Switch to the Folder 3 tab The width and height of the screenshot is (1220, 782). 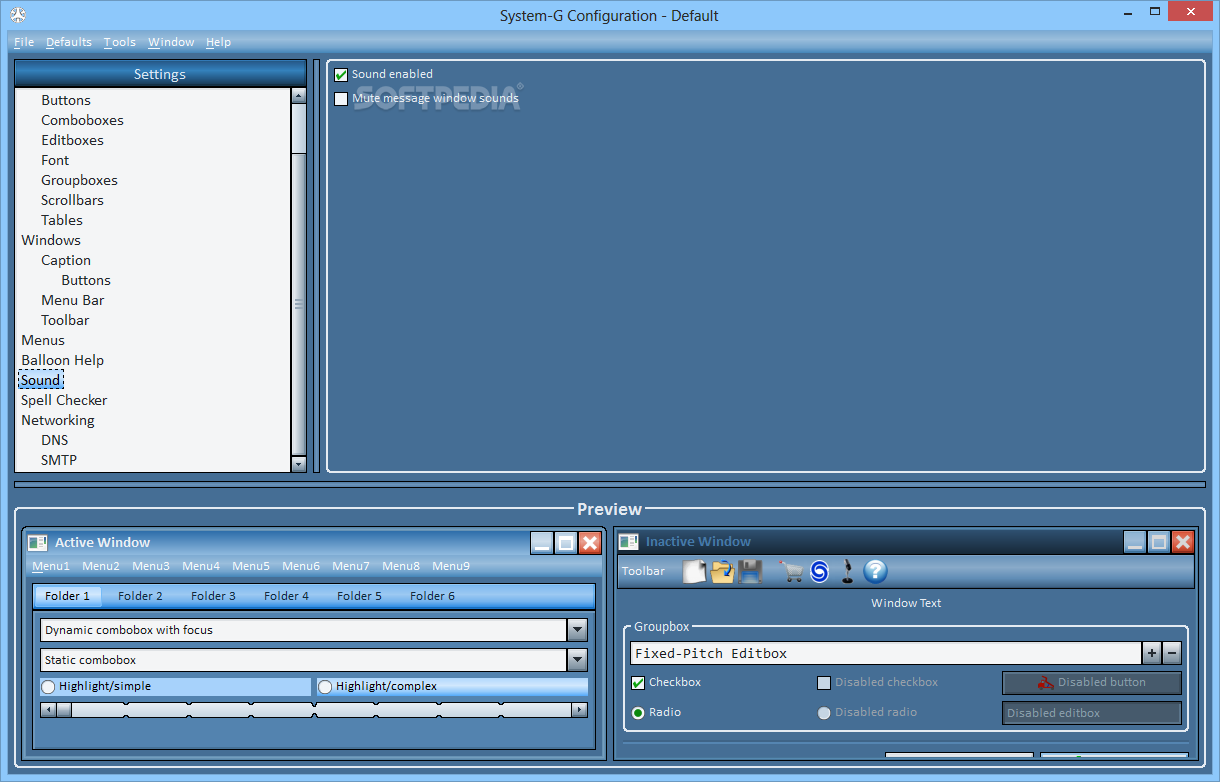tap(213, 596)
